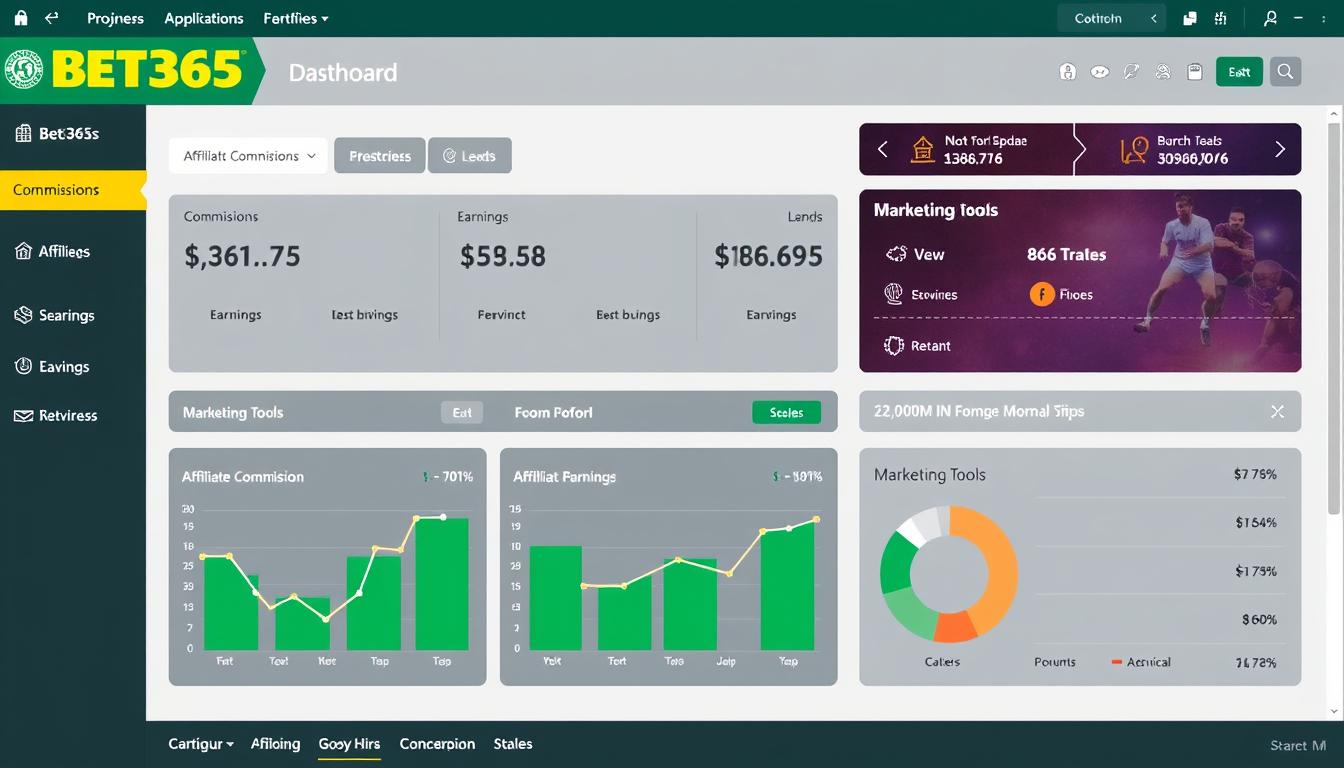Click the Leads button
The width and height of the screenshot is (1344, 768).
click(470, 156)
